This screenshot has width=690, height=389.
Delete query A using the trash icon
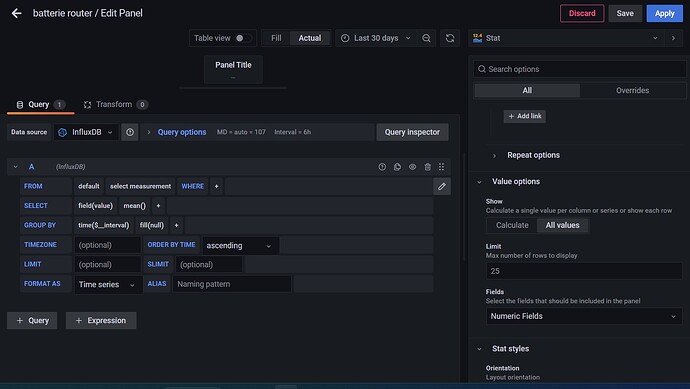[x=427, y=167]
